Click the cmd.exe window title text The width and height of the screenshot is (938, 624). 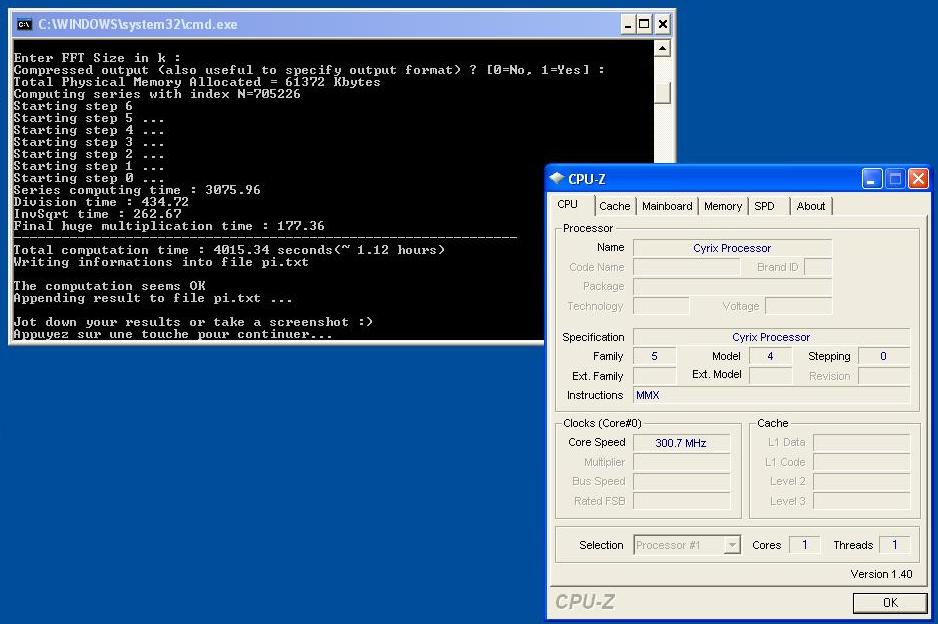point(138,25)
